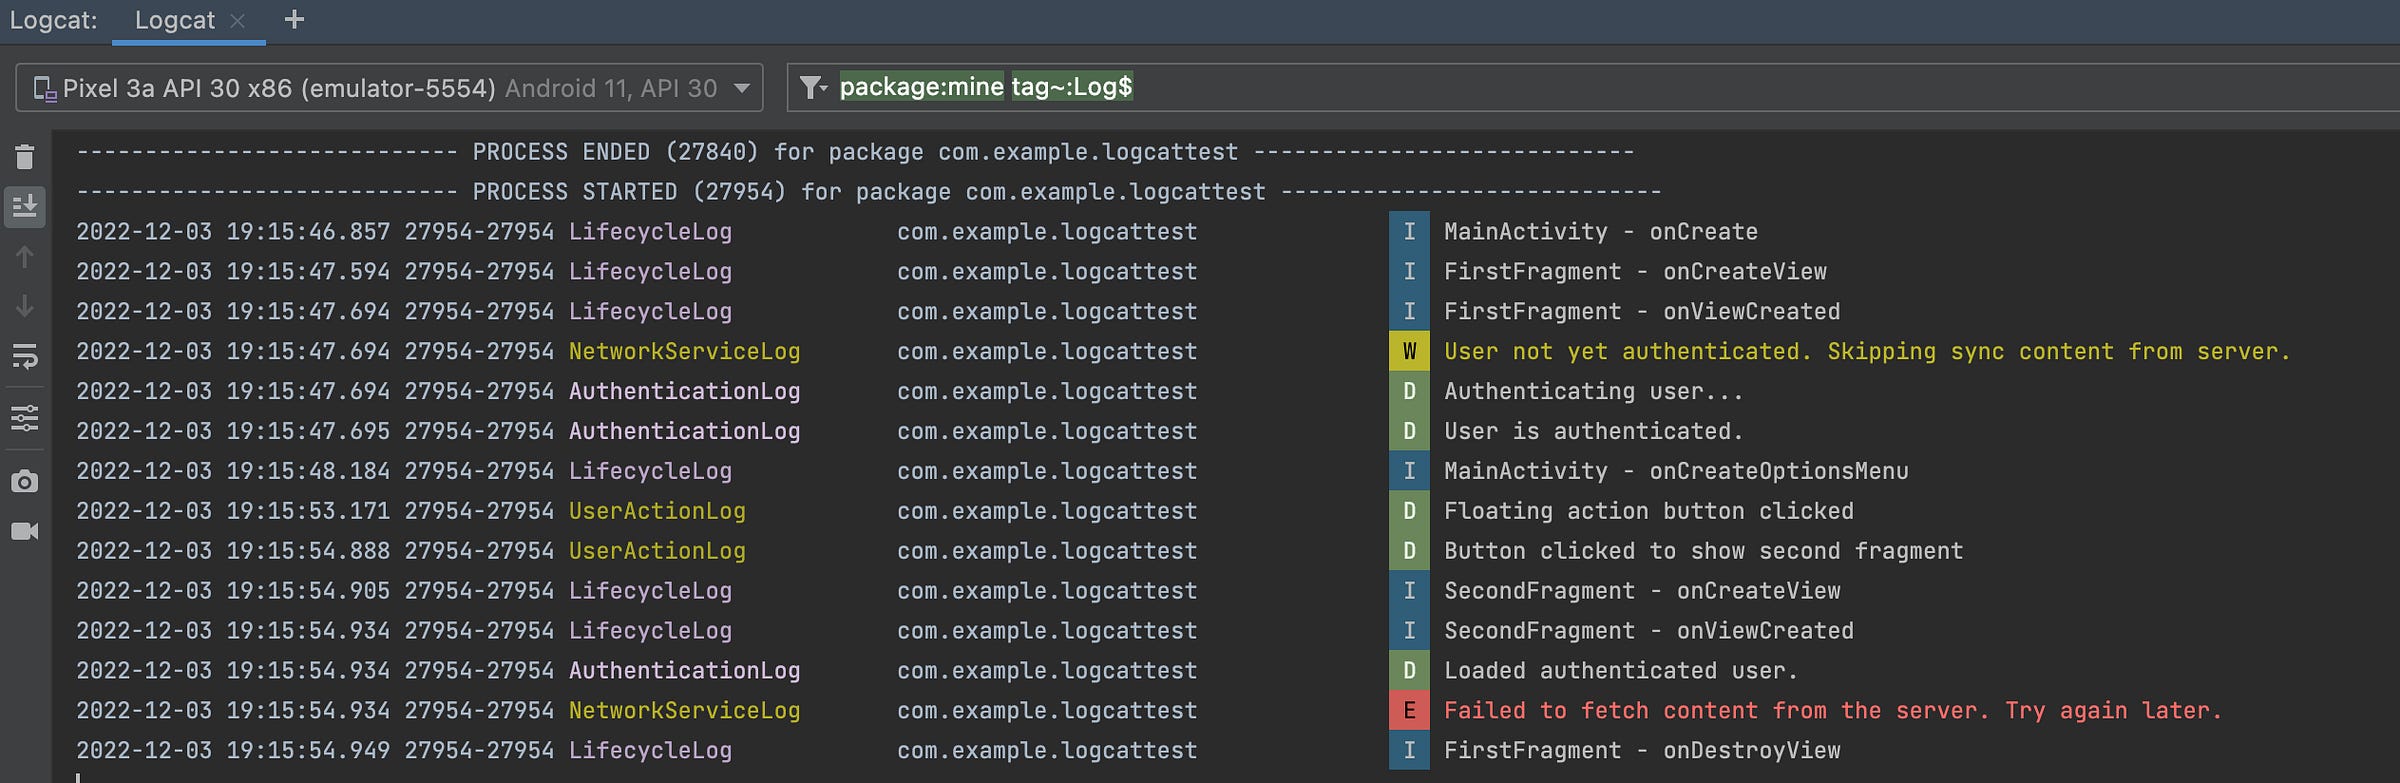Viewport: 2400px width, 783px height.
Task: Open filter history via funnel icon
Action: (x=814, y=88)
